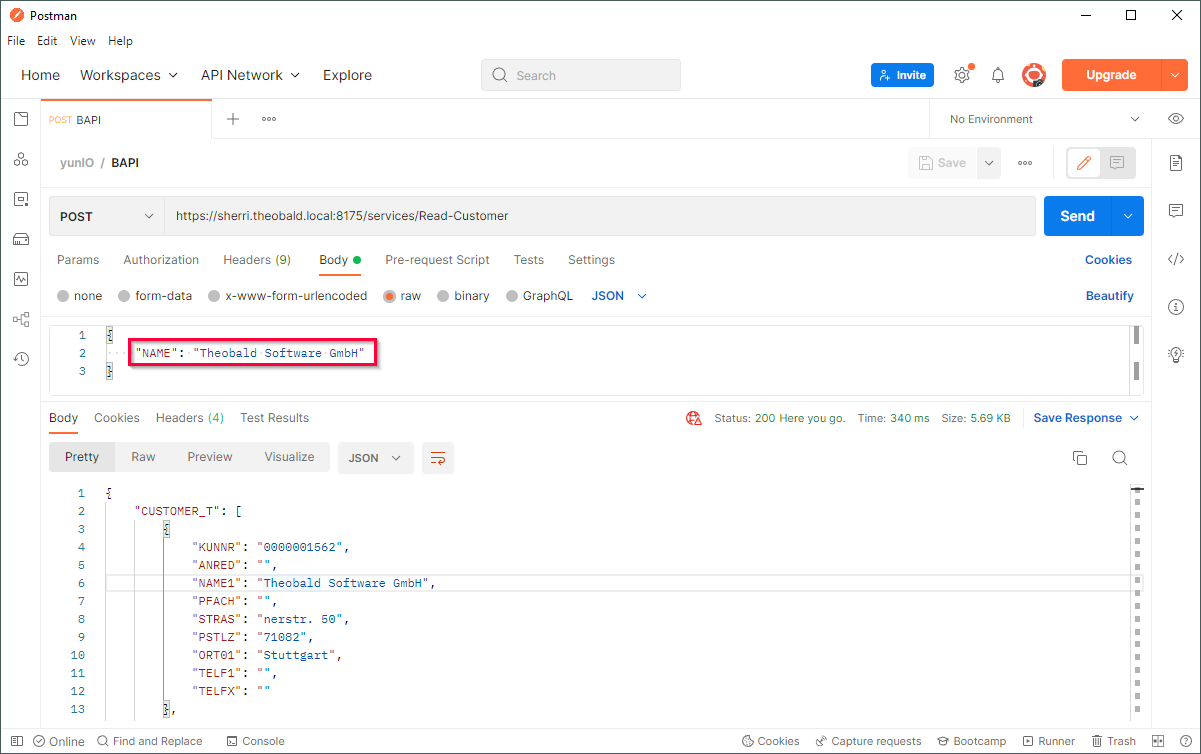Viewport: 1201px width, 754px height.
Task: Open the Cookies link under Send
Action: pos(1108,260)
